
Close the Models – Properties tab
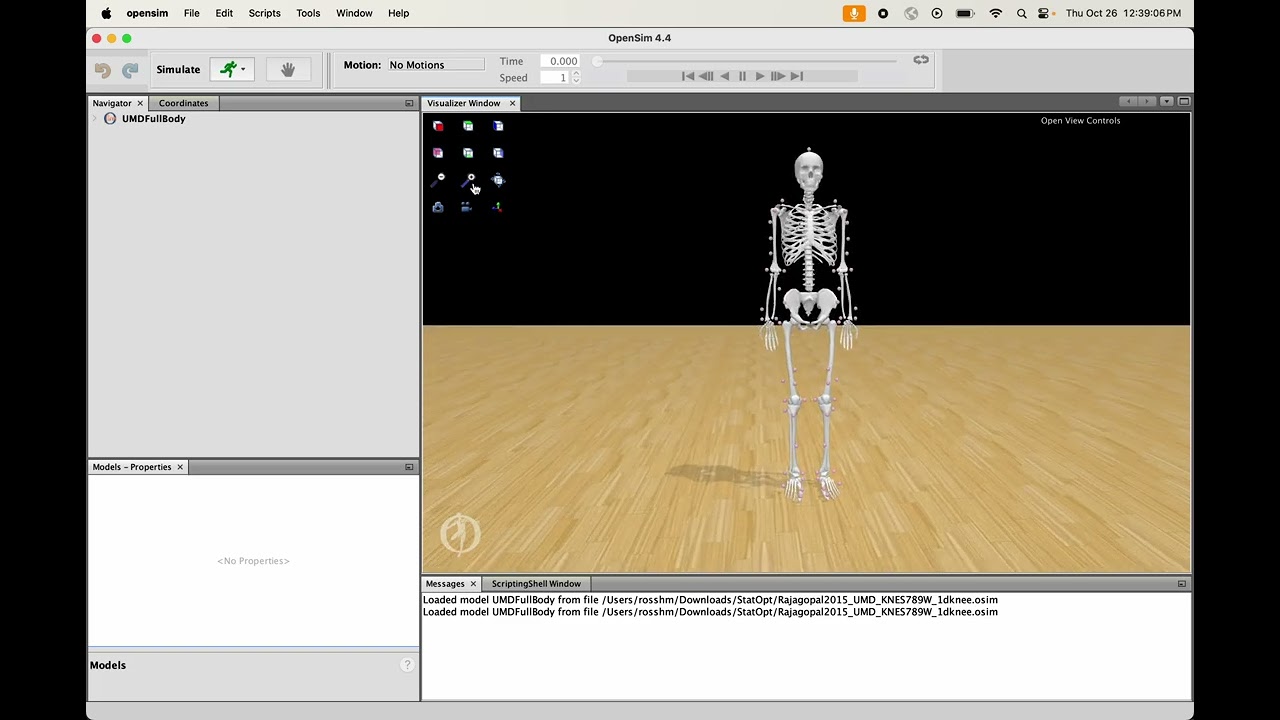point(180,467)
